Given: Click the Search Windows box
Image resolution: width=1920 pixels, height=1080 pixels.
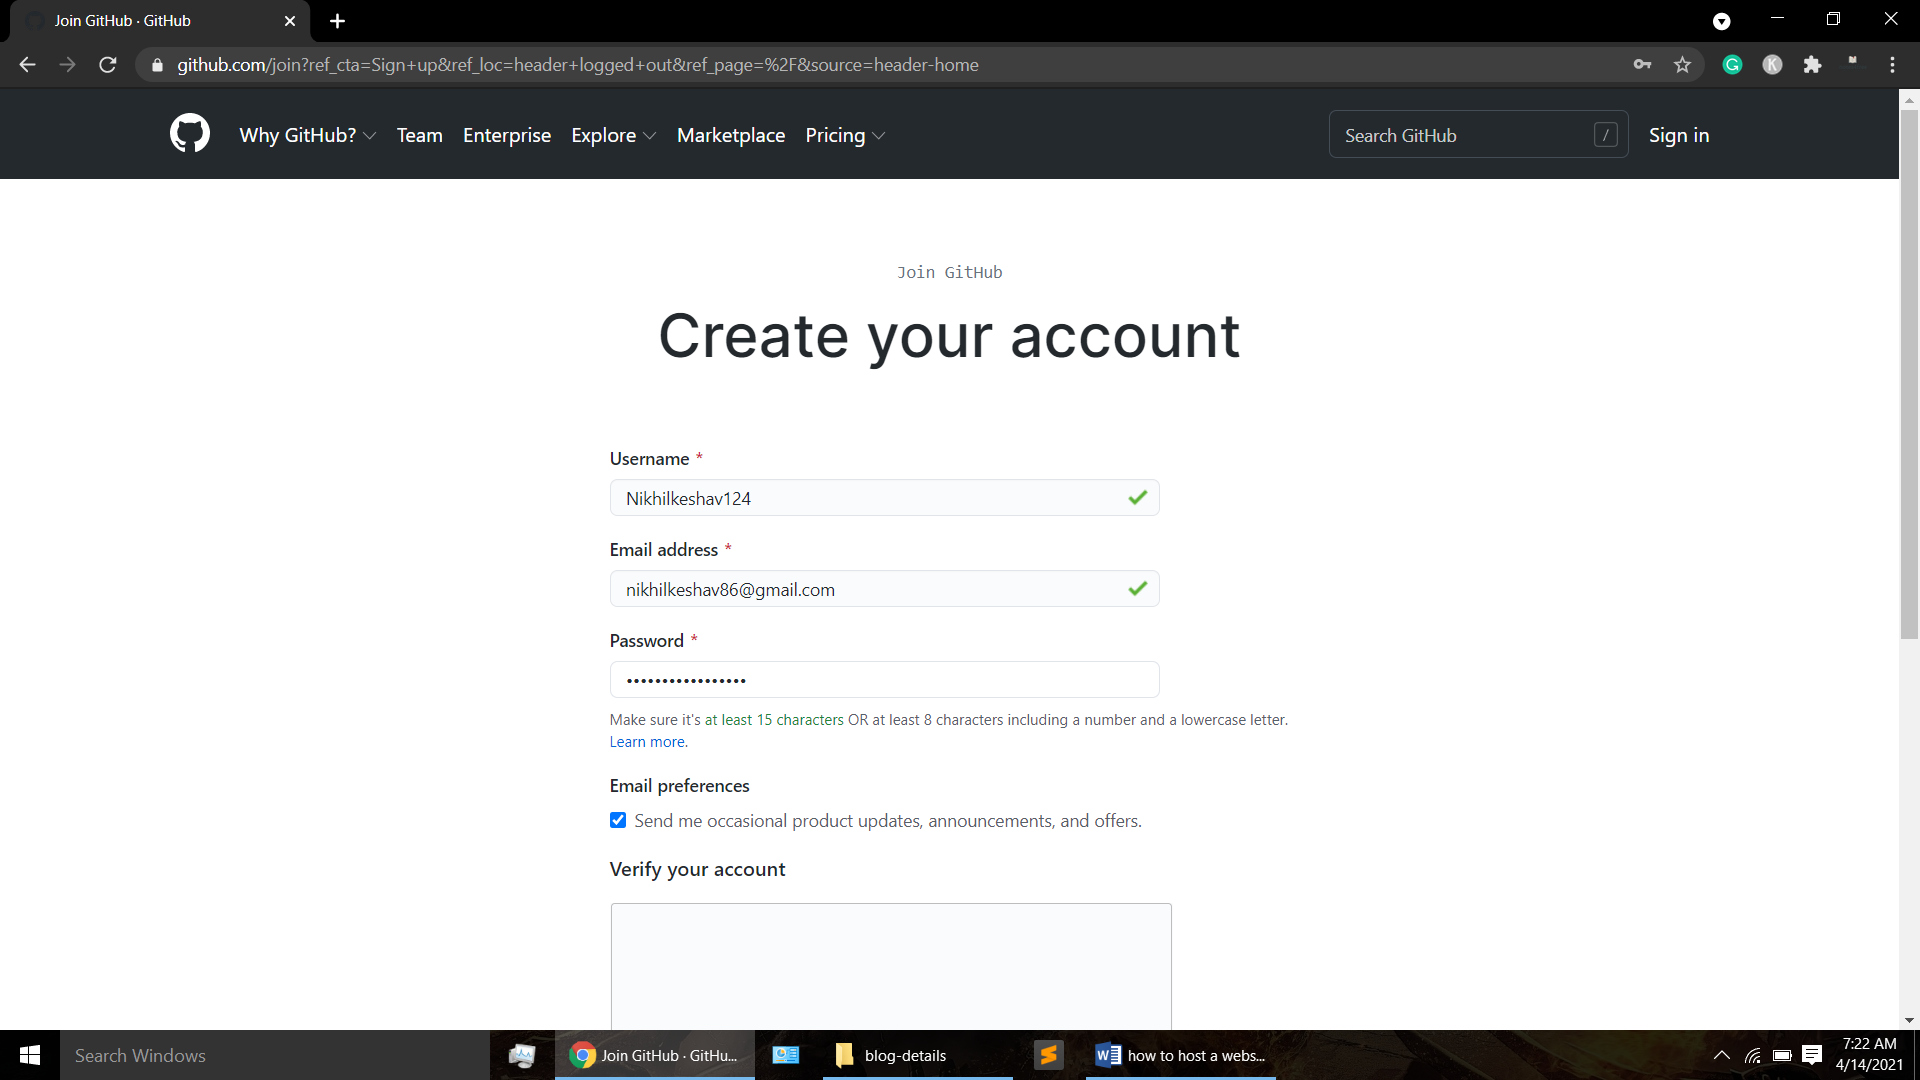Looking at the screenshot, I should [x=275, y=1055].
